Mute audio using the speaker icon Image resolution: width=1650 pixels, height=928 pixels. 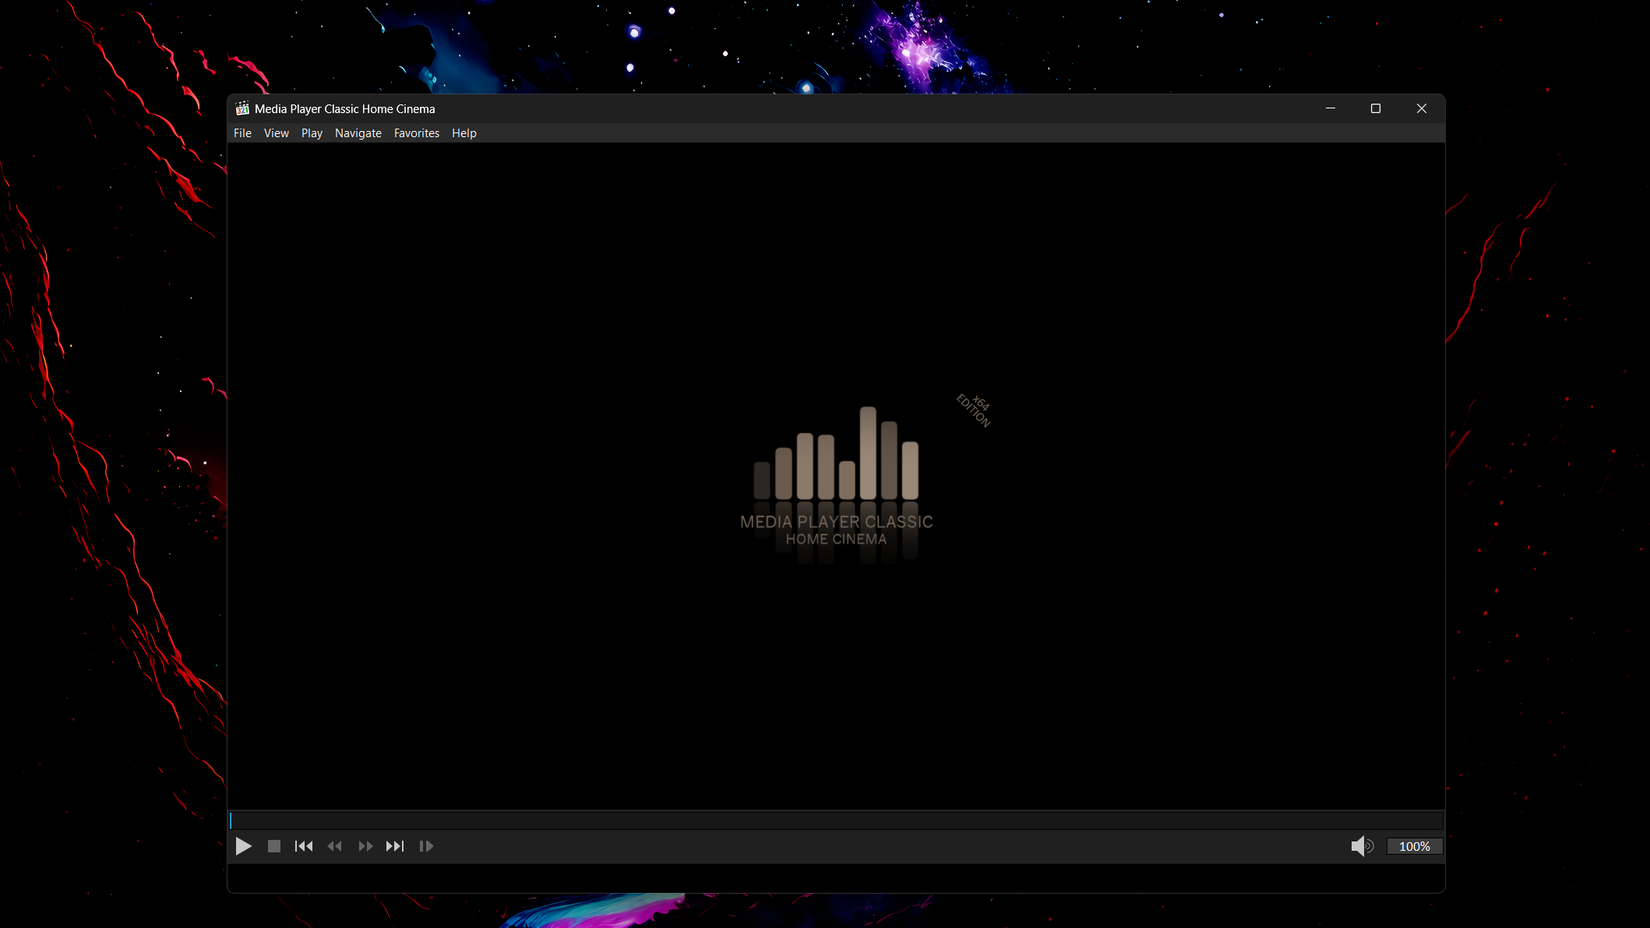tap(1362, 846)
